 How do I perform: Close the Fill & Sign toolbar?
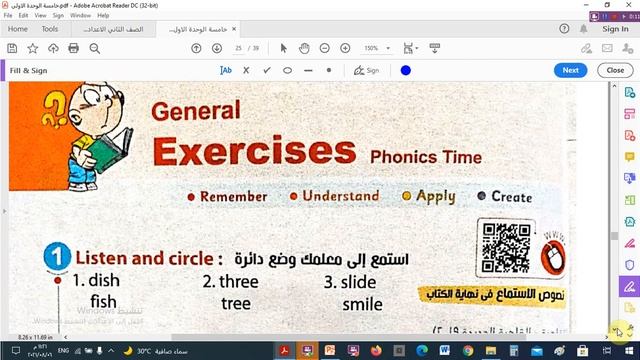[615, 70]
